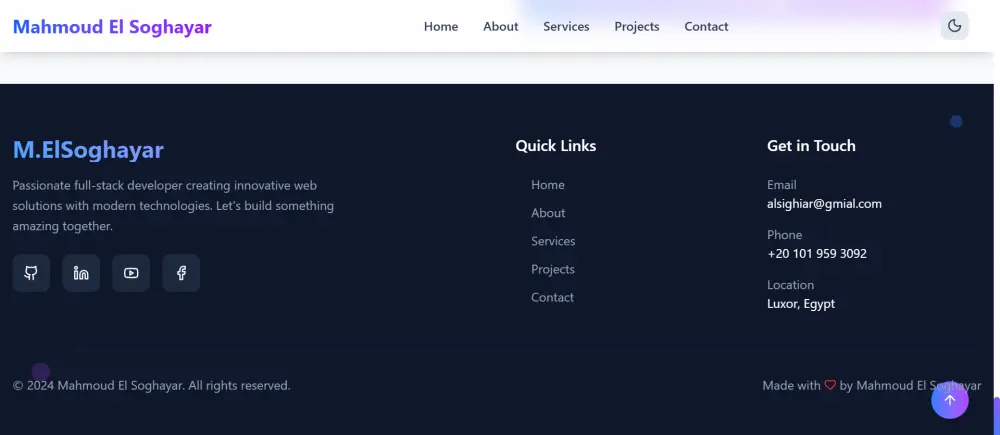Click the Quick Links heading

pos(555,146)
